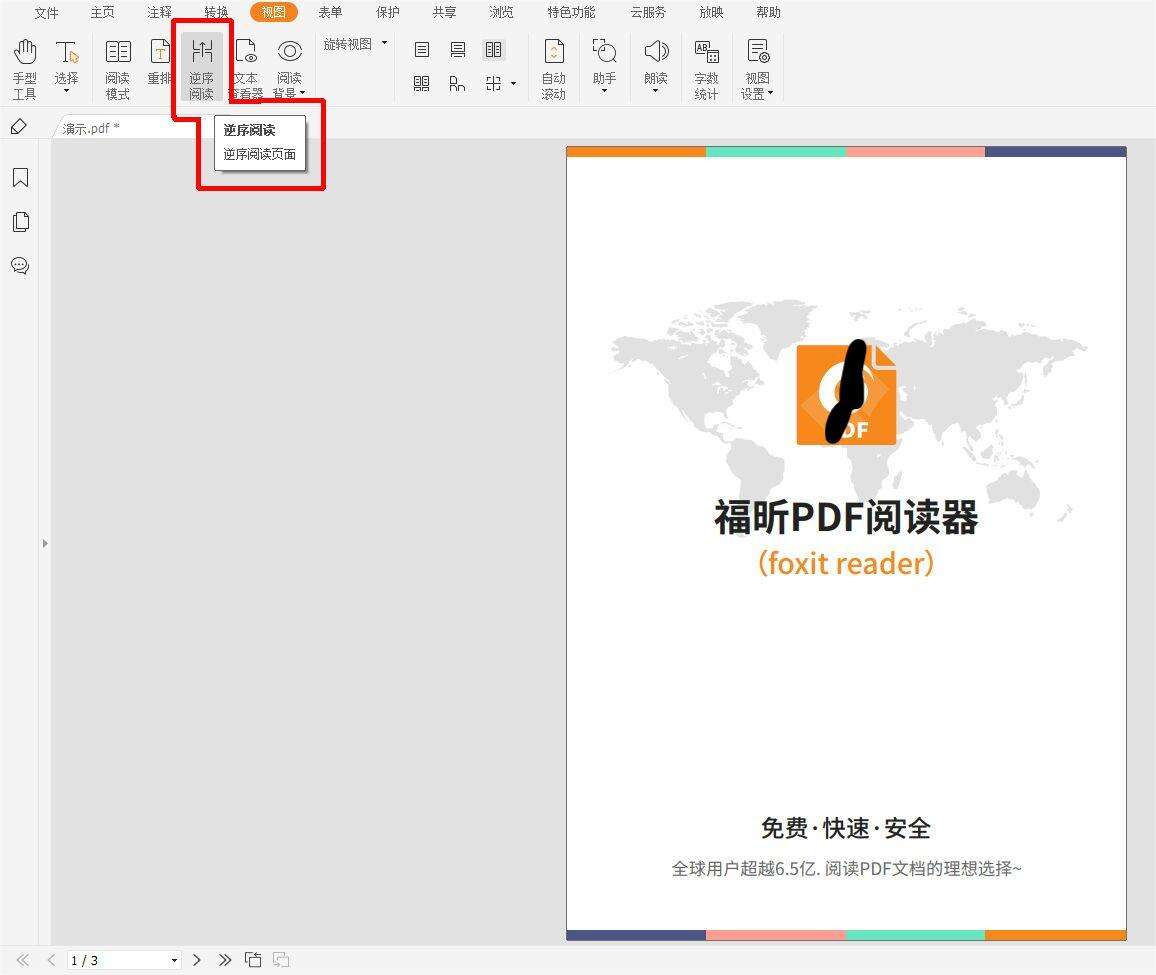Click the page number field showing 1/3

point(118,960)
